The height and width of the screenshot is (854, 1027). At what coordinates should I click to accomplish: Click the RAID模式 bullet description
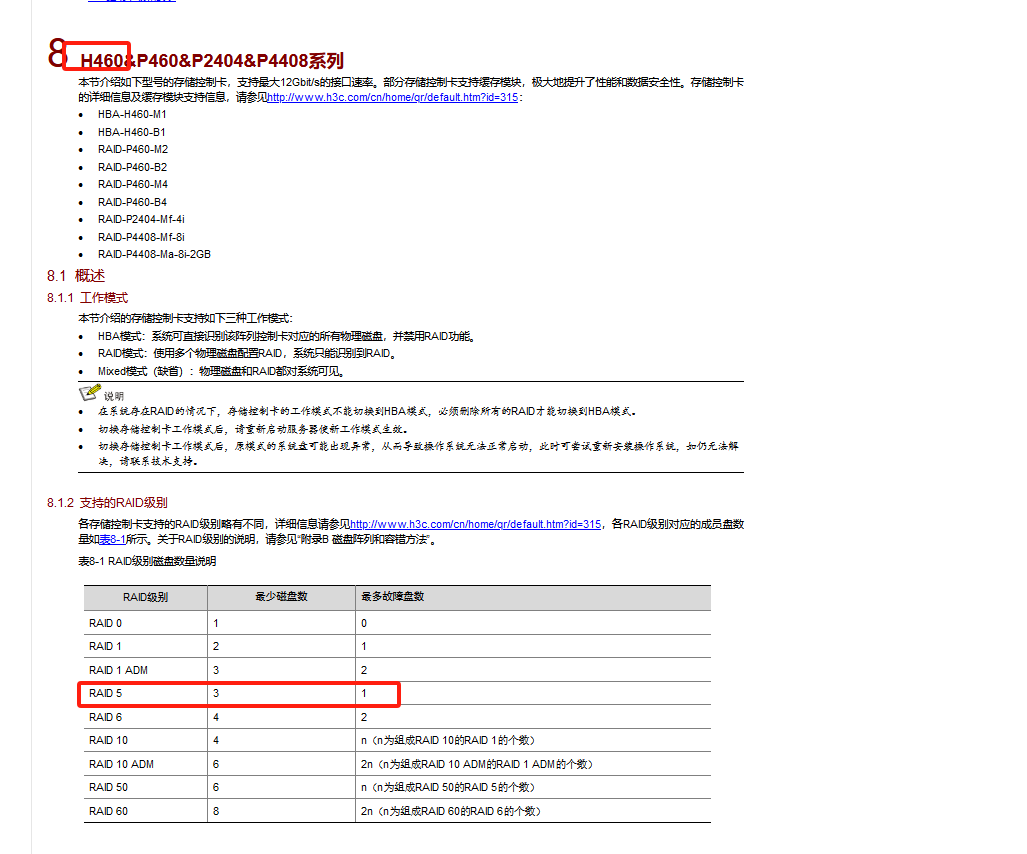[x=248, y=354]
